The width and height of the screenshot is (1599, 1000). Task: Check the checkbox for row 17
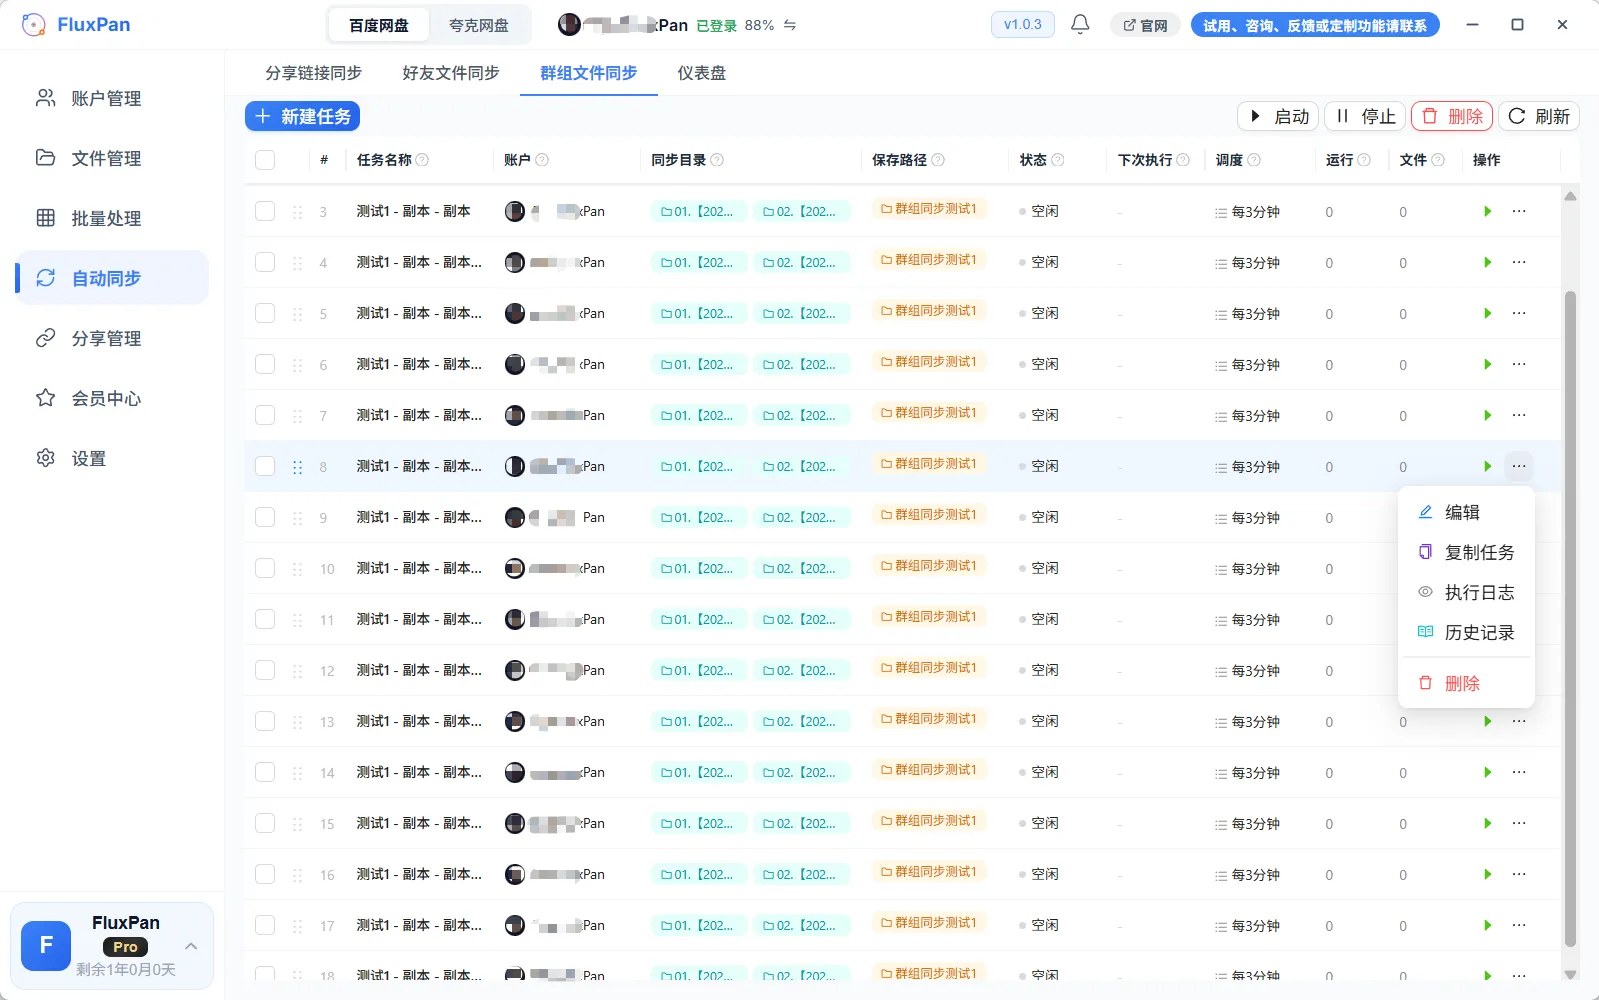[x=265, y=925]
